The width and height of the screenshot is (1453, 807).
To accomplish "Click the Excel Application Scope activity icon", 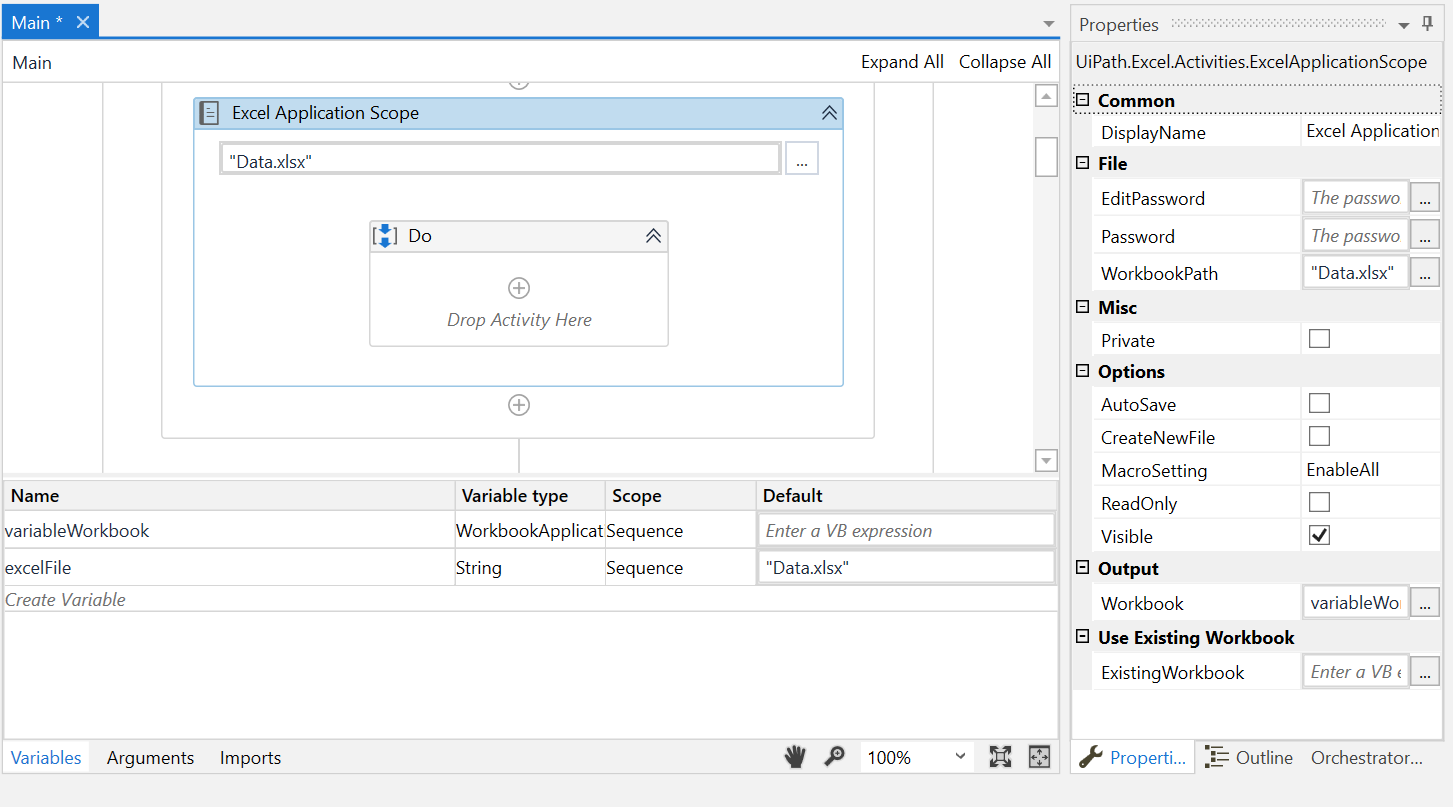I will click(x=208, y=112).
